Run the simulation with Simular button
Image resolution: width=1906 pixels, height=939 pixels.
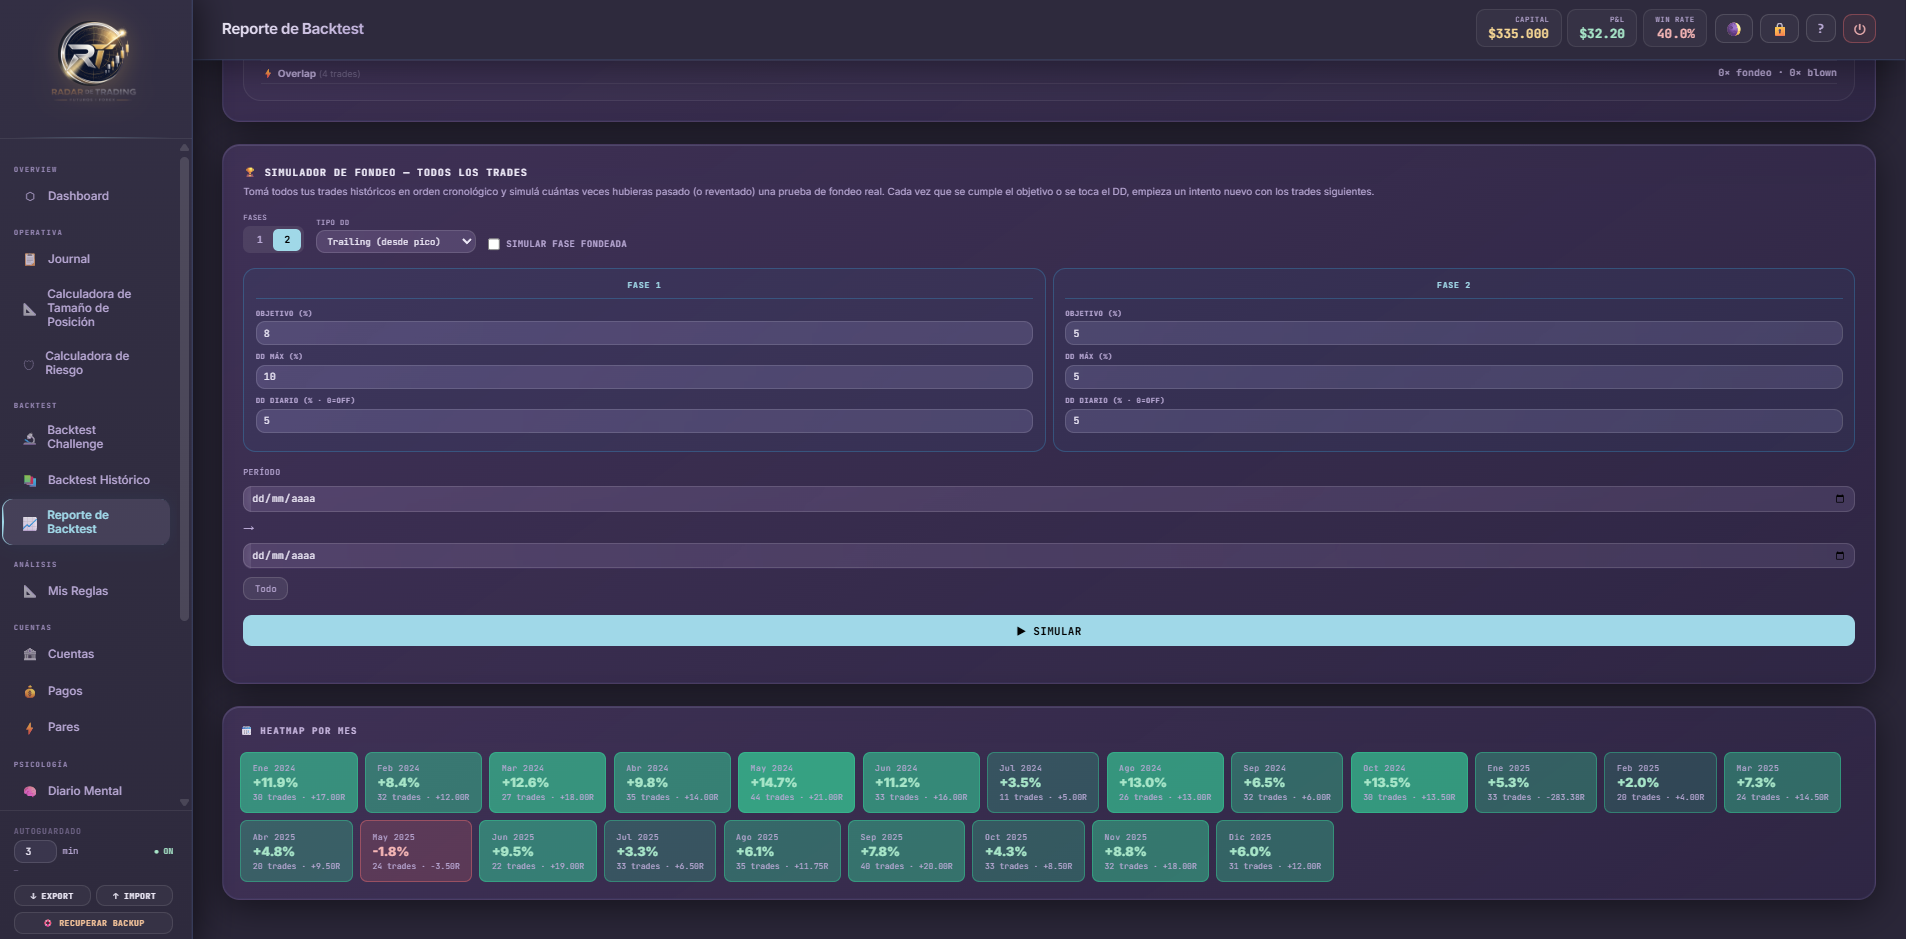1049,631
